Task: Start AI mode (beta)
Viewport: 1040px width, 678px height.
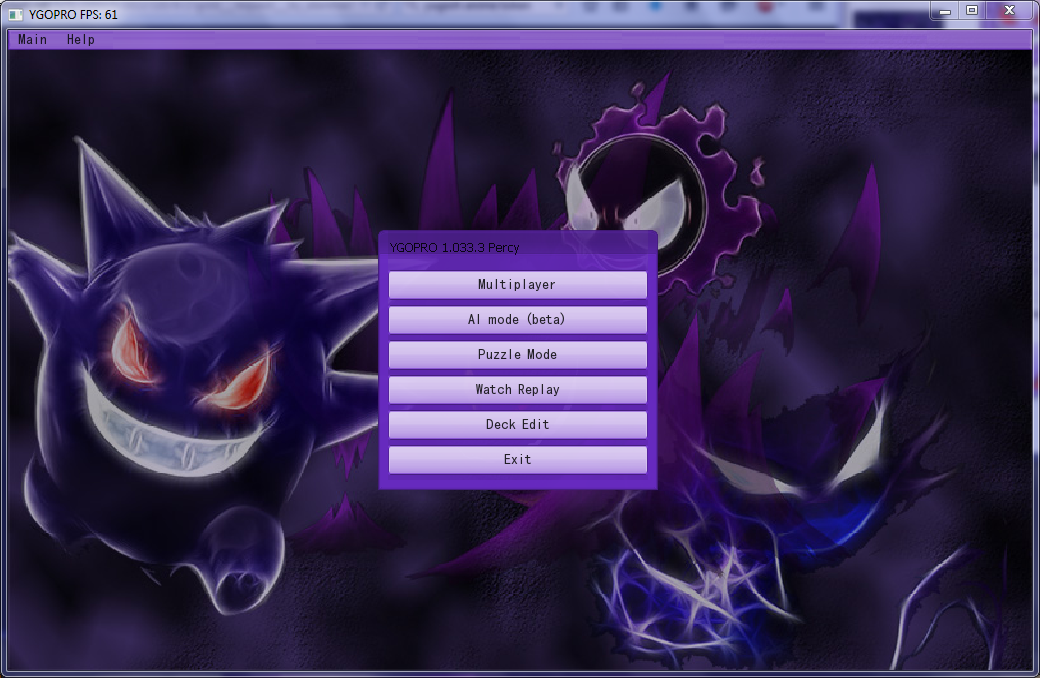Action: coord(517,320)
